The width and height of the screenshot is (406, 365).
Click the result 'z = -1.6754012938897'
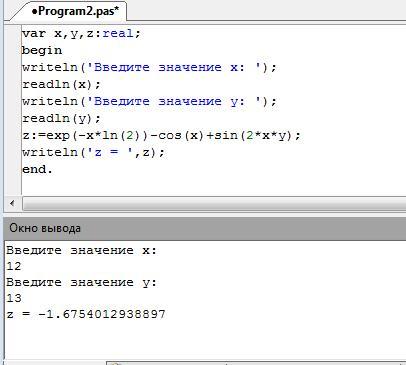(x=86, y=314)
